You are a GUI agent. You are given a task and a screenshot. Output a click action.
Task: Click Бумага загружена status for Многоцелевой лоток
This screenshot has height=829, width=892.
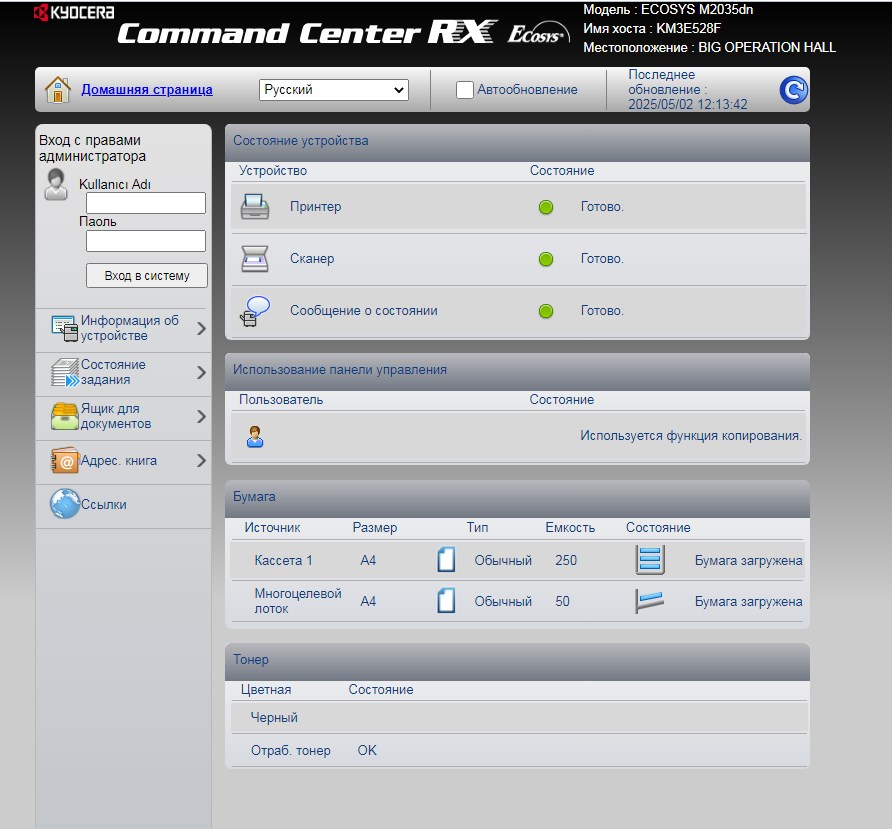(748, 601)
